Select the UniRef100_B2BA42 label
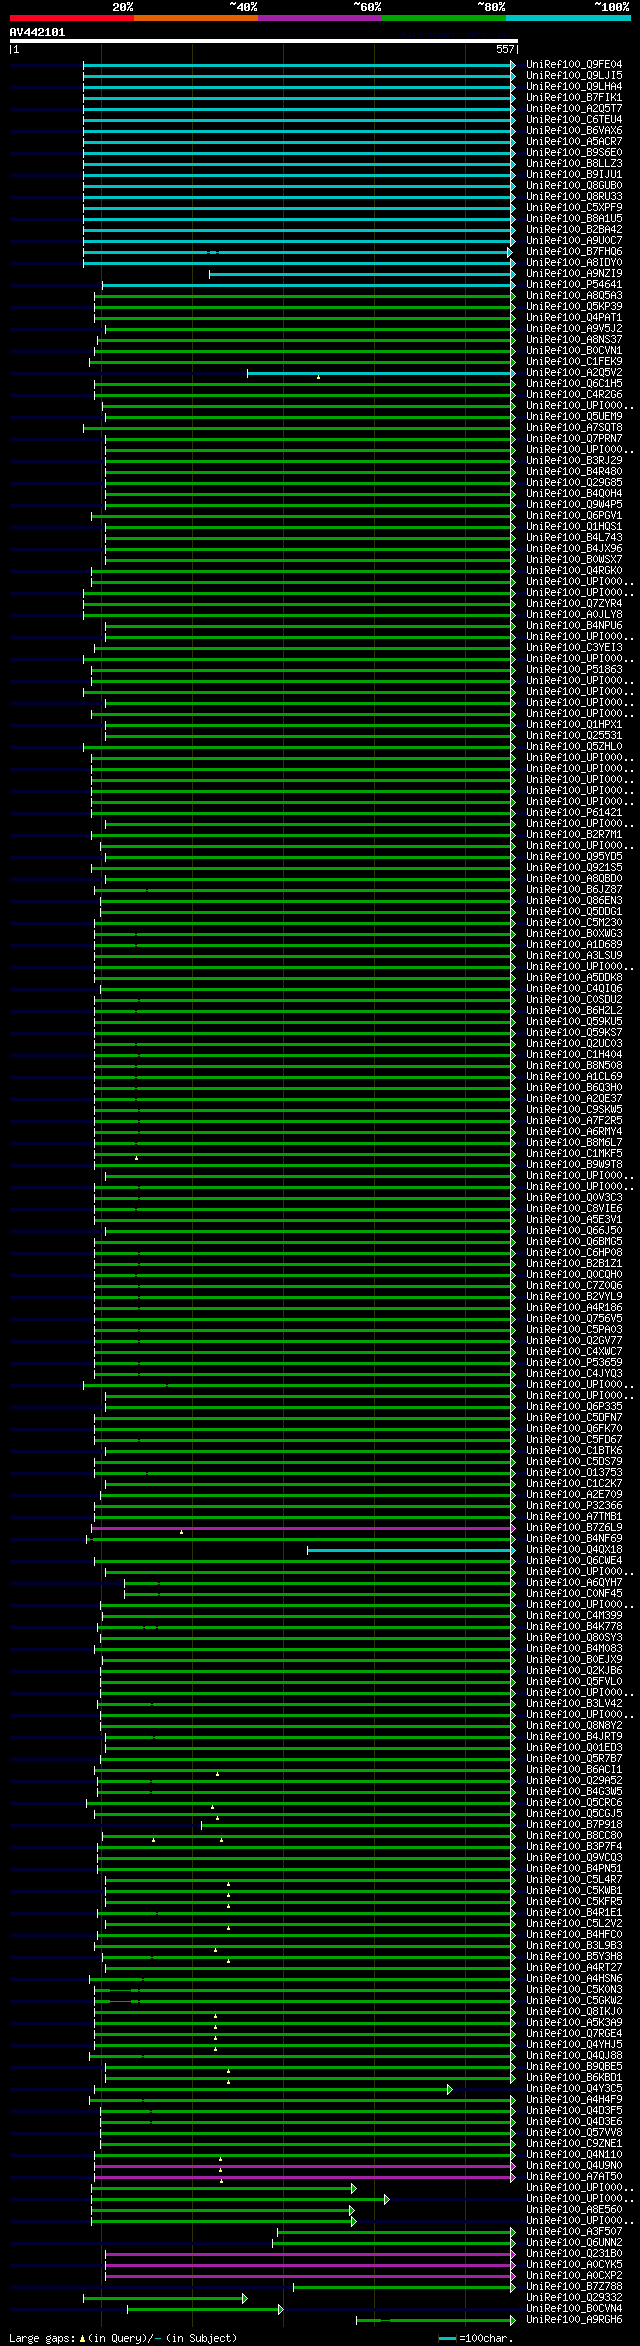The height and width of the screenshot is (2346, 640). (574, 230)
